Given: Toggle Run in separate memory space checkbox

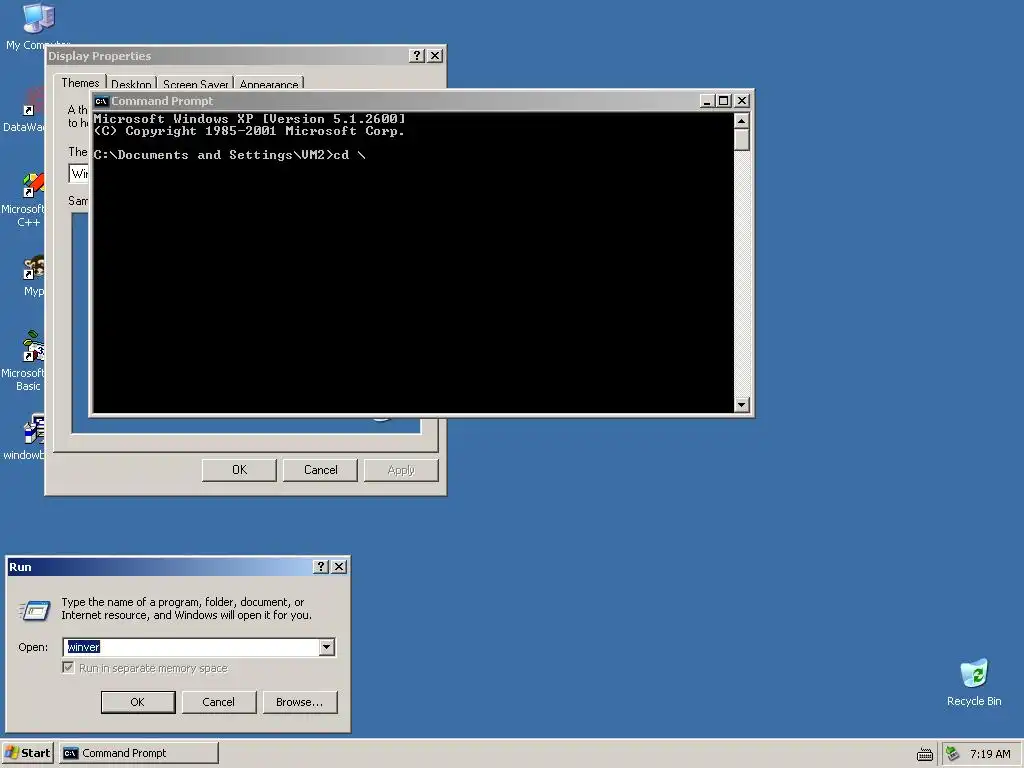Looking at the screenshot, I should 69,667.
